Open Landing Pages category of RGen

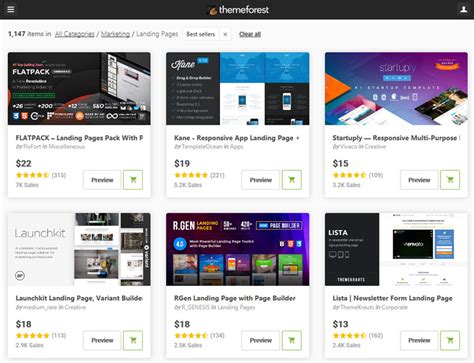[236, 307]
